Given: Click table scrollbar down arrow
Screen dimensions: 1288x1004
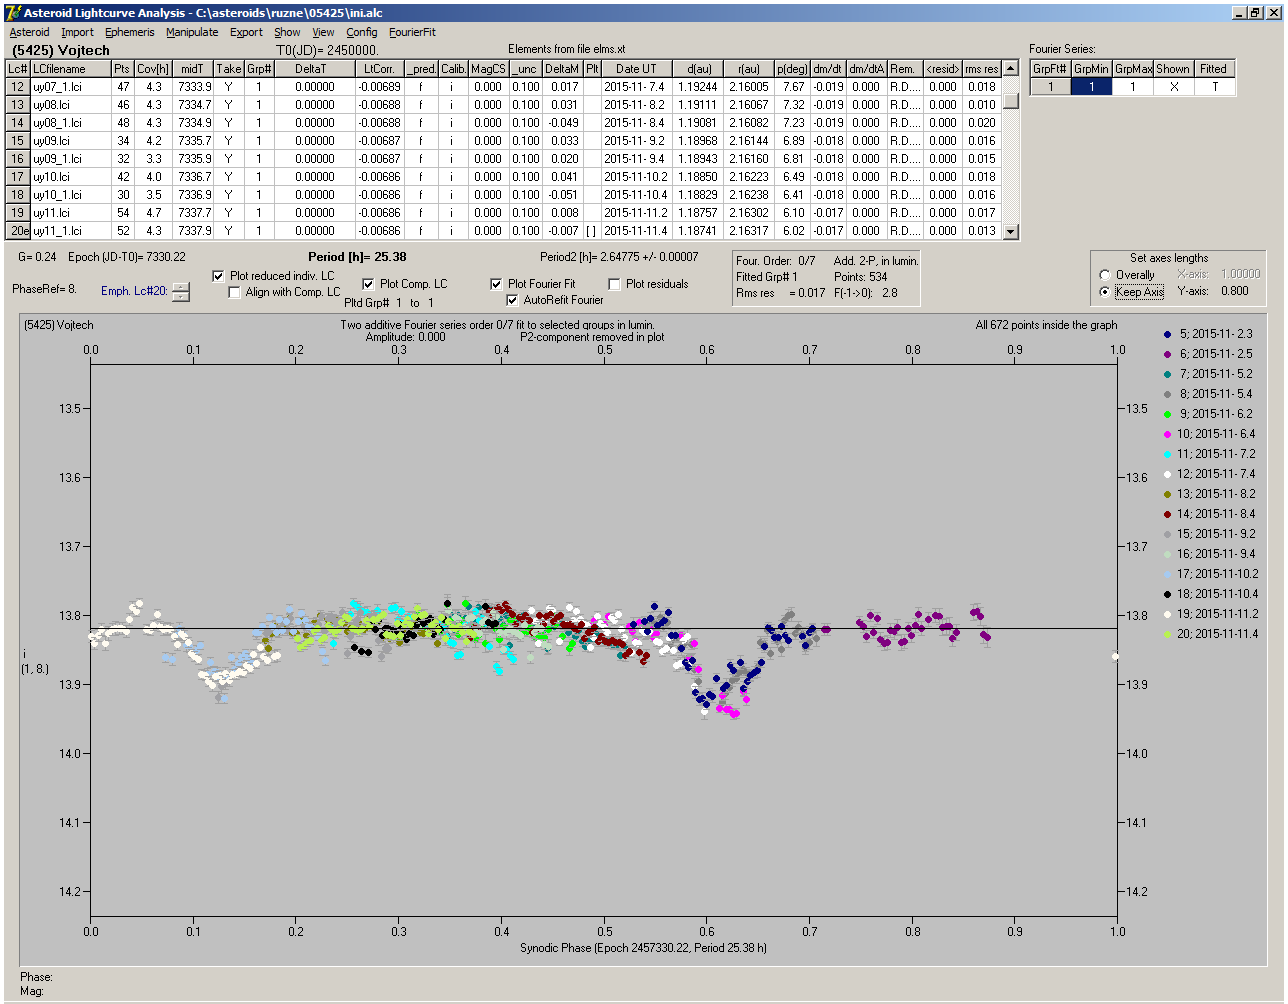Looking at the screenshot, I should [1011, 231].
